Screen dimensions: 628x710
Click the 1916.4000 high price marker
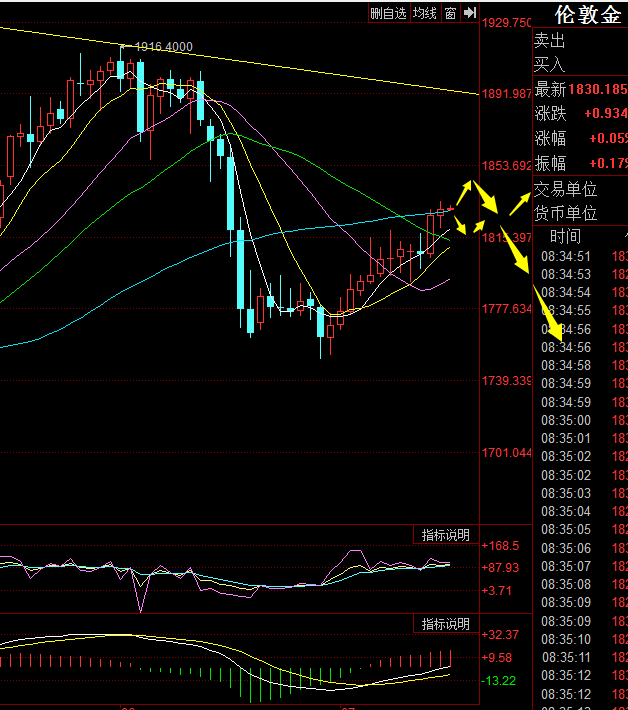pos(163,47)
